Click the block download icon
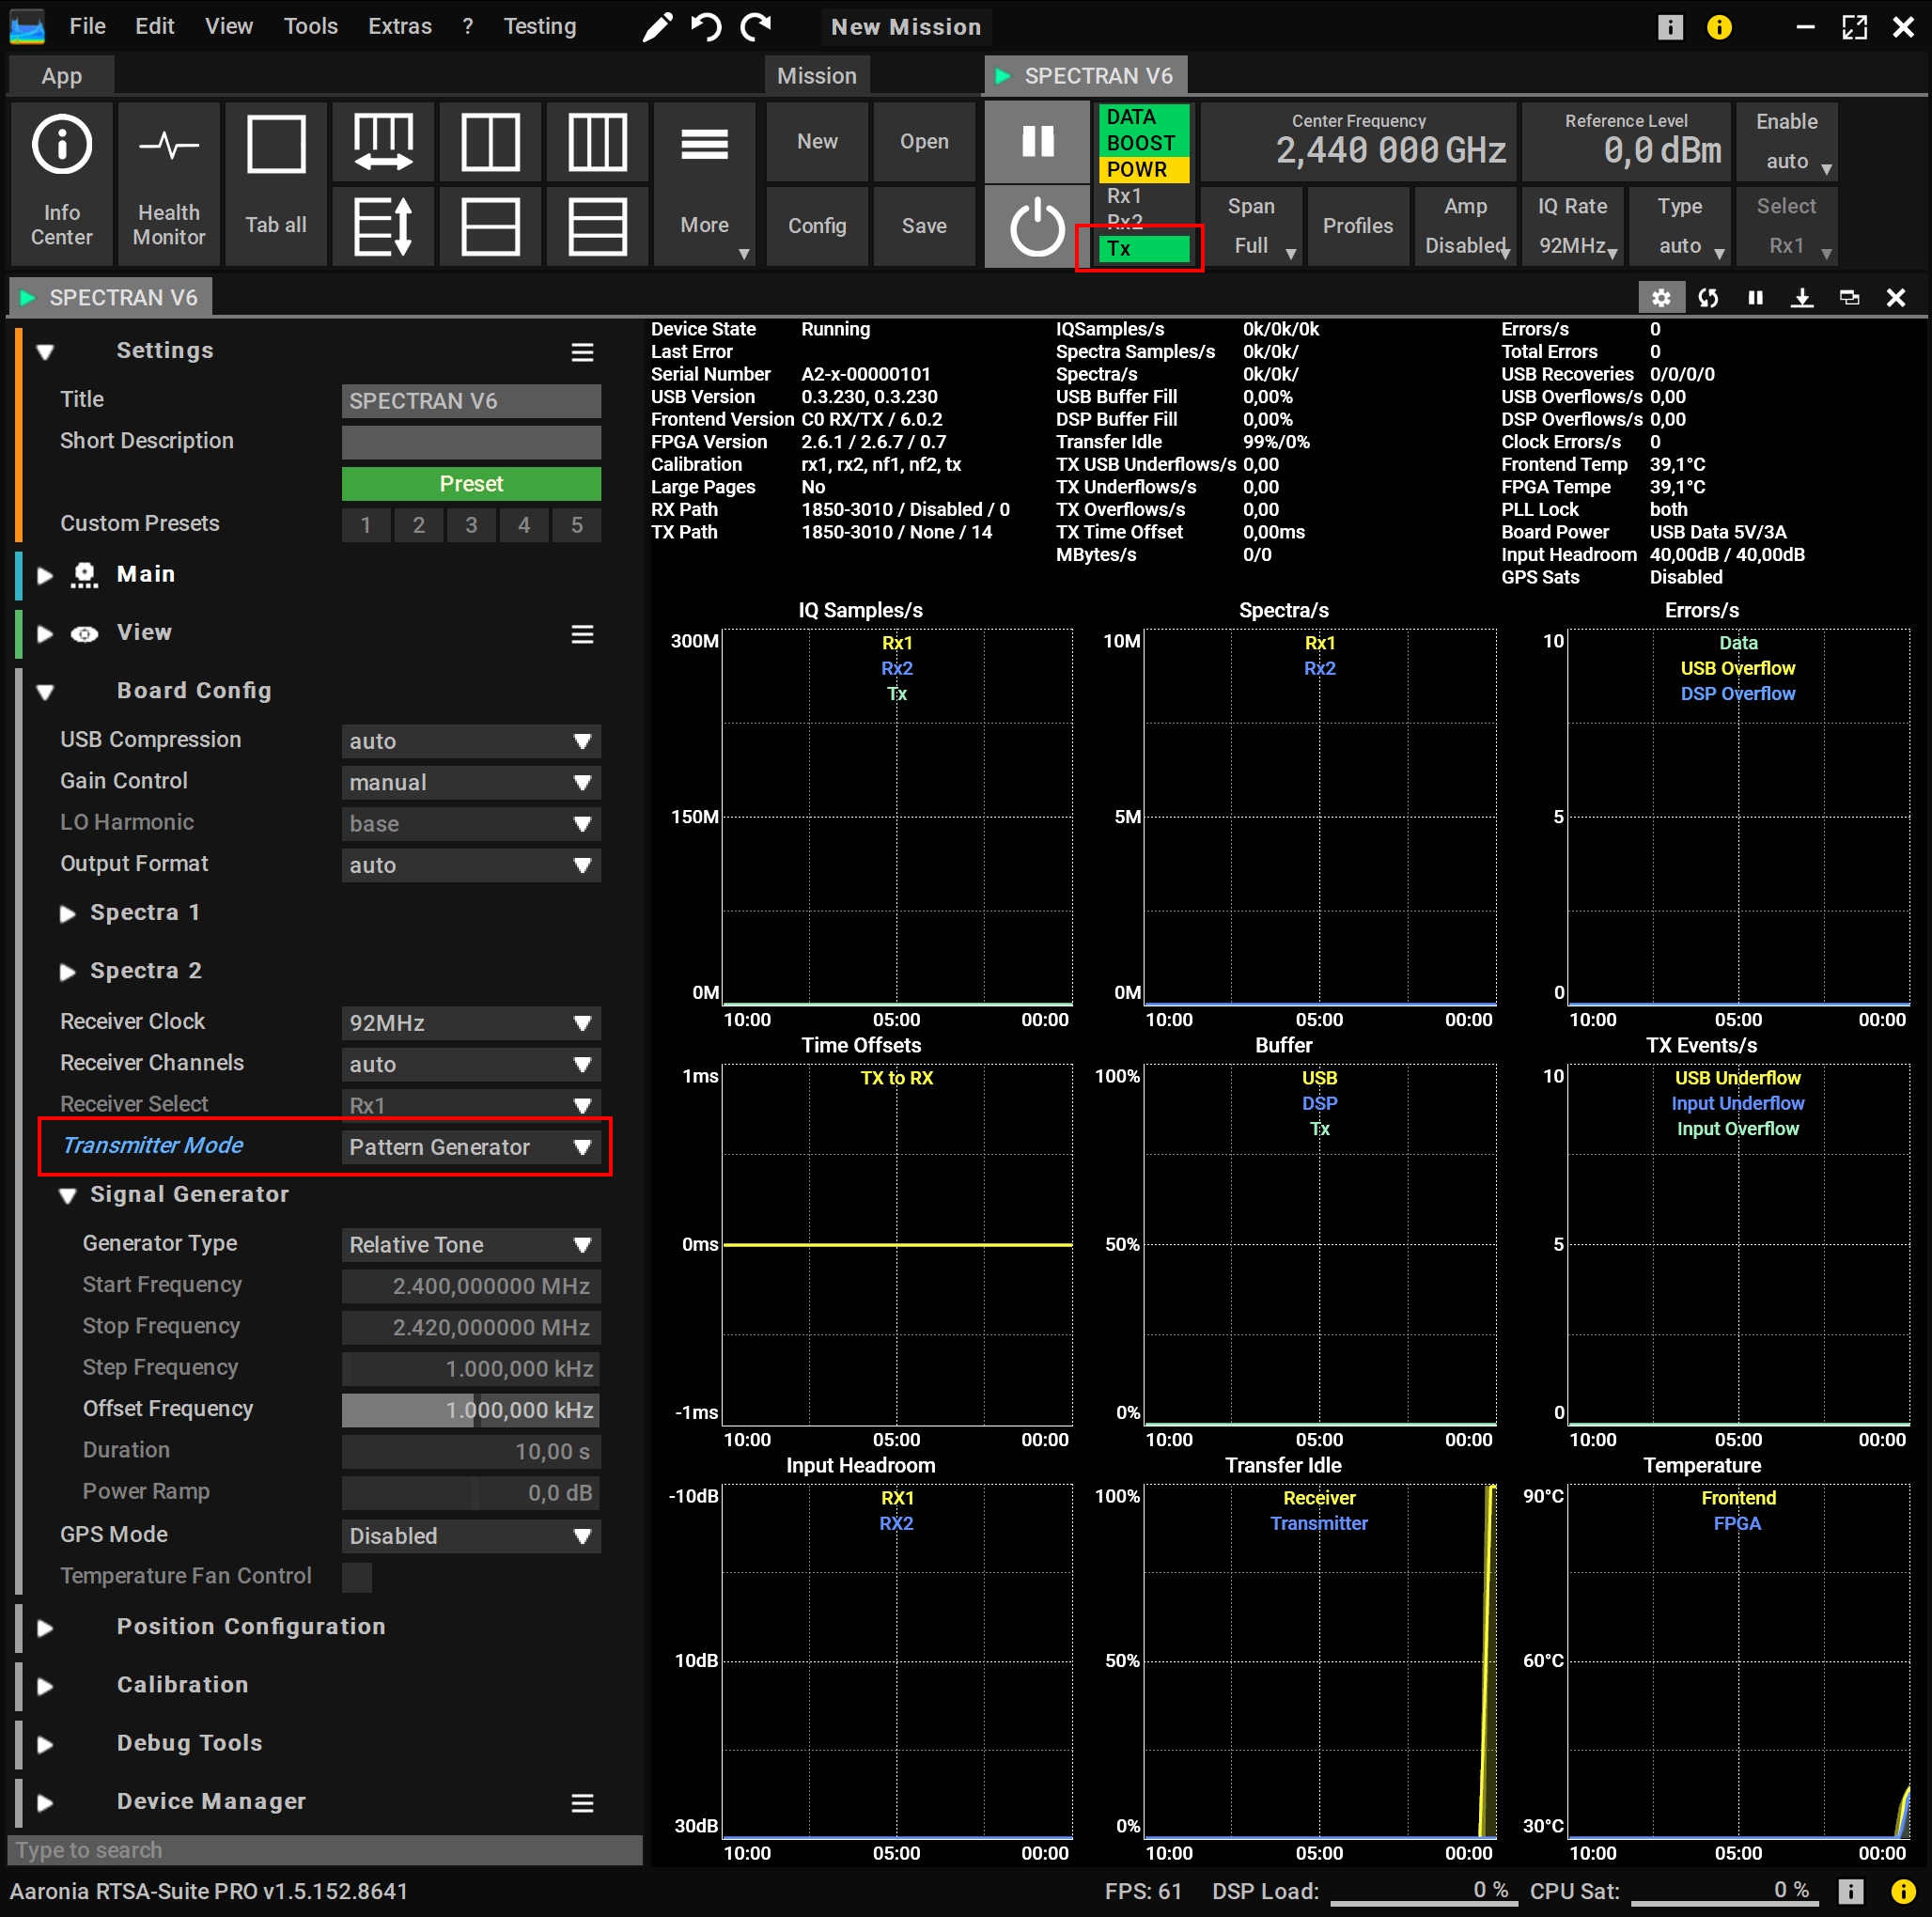Screen dimensions: 1932x1917 click(1803, 298)
